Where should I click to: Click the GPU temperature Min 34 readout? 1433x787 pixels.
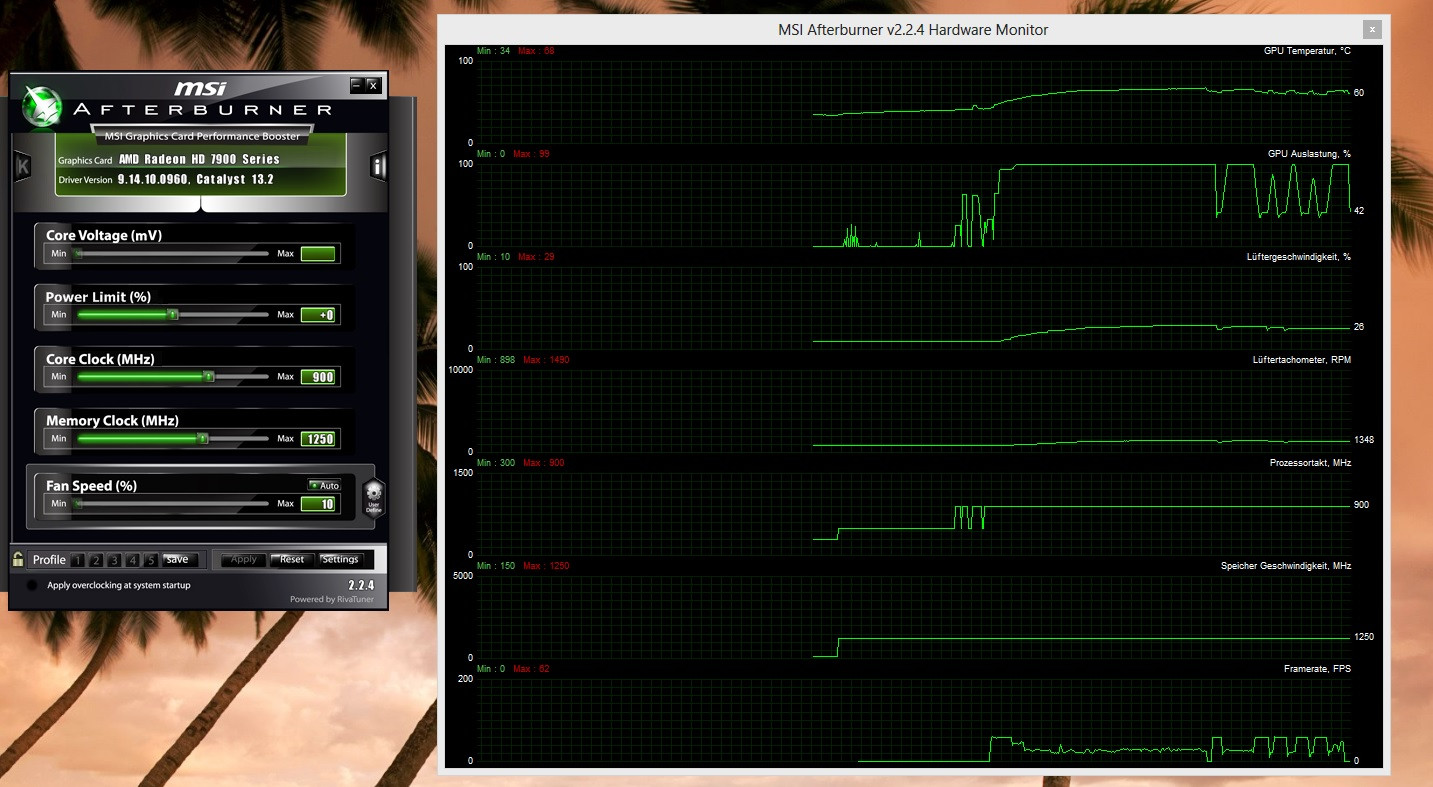[493, 51]
